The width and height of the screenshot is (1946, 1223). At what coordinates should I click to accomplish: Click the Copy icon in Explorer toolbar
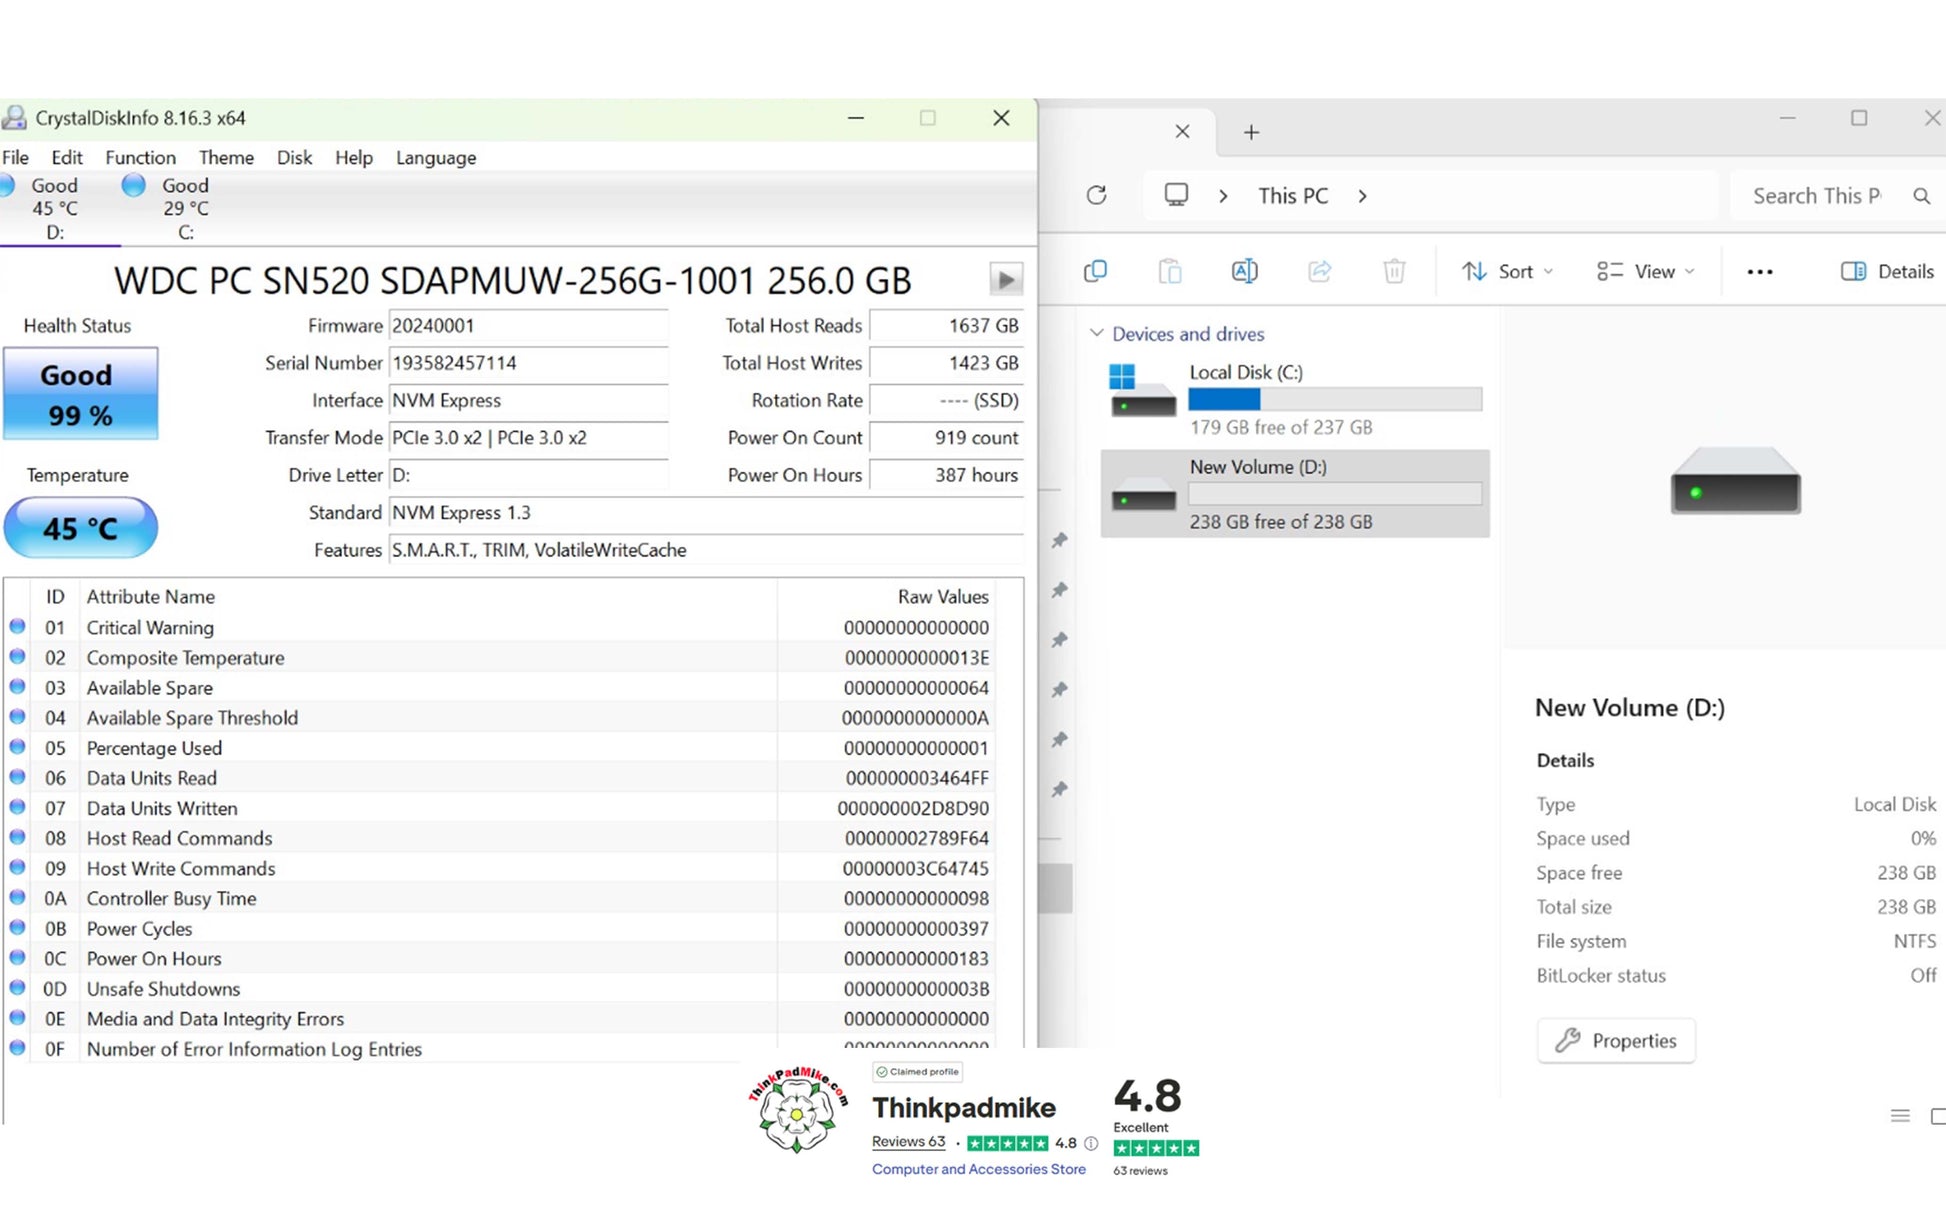click(1096, 271)
